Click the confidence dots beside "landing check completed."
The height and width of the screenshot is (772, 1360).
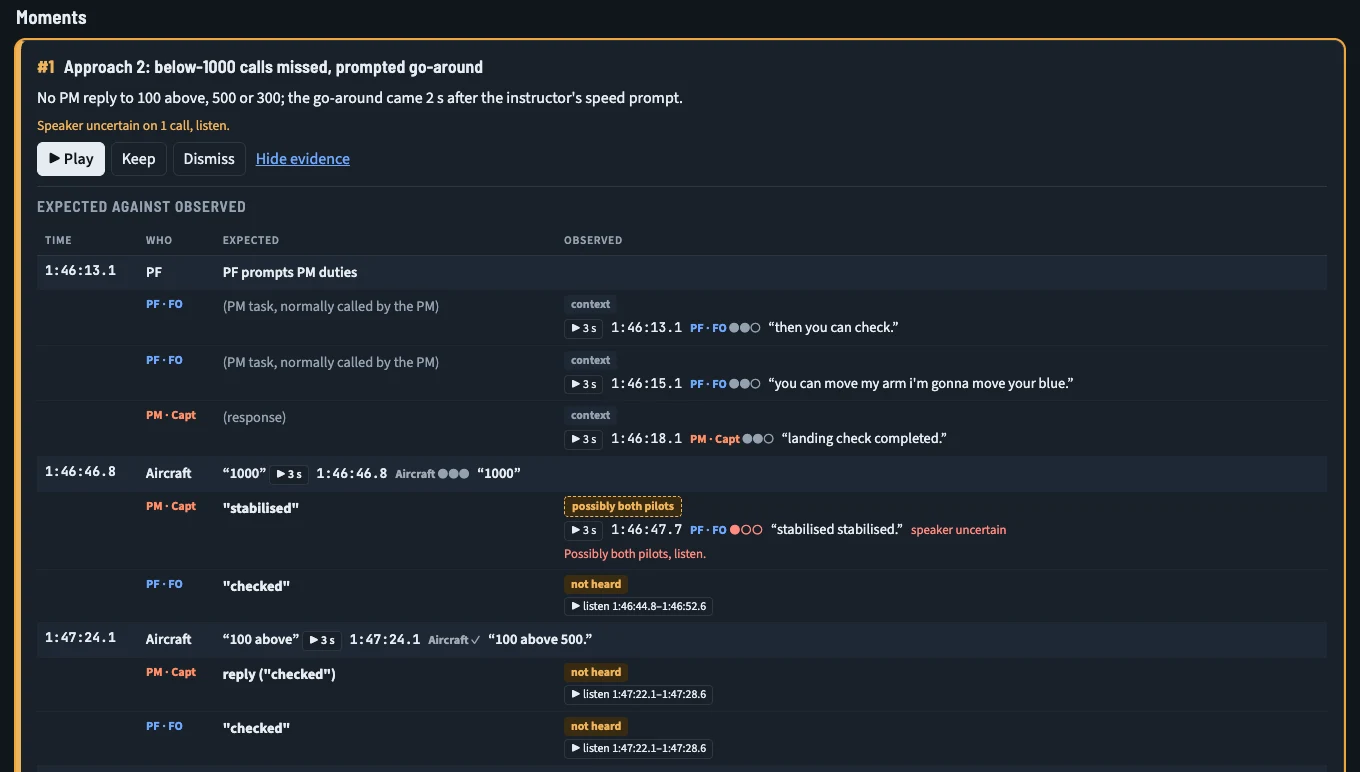point(758,439)
